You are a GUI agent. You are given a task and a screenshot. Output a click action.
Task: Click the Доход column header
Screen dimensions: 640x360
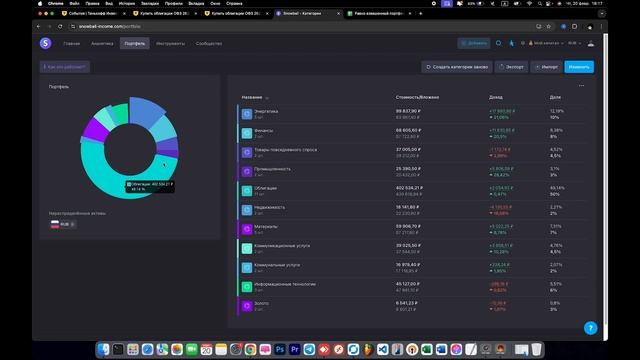tap(496, 97)
